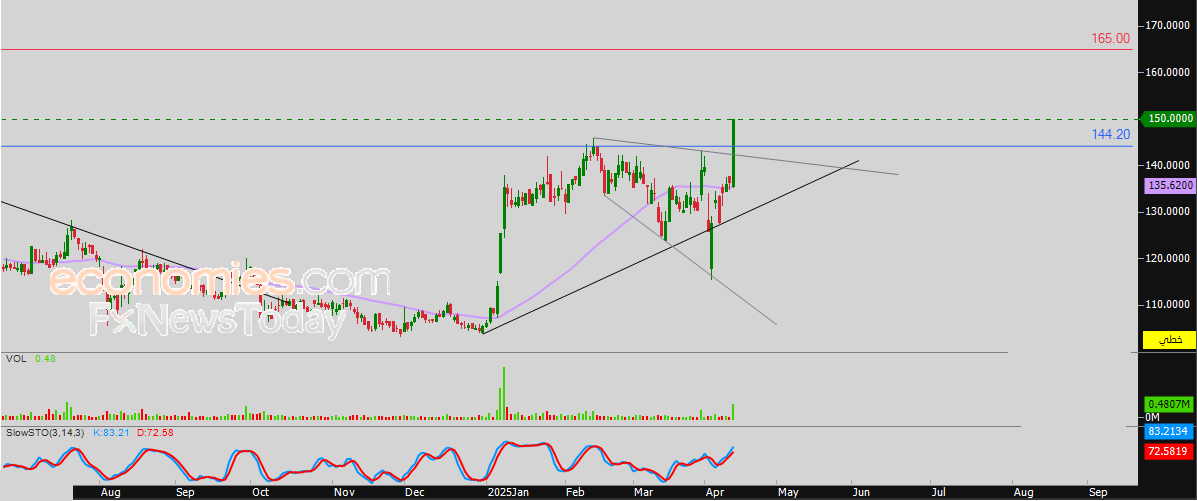This screenshot has height=501, width=1197.
Task: Click the tallest green volume bar in January
Action: 504,393
